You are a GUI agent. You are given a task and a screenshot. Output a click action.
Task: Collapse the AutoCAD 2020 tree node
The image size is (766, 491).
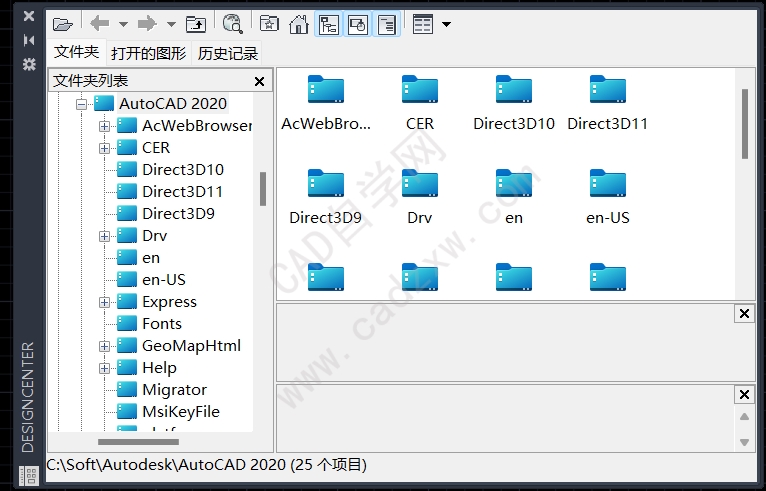pos(82,104)
